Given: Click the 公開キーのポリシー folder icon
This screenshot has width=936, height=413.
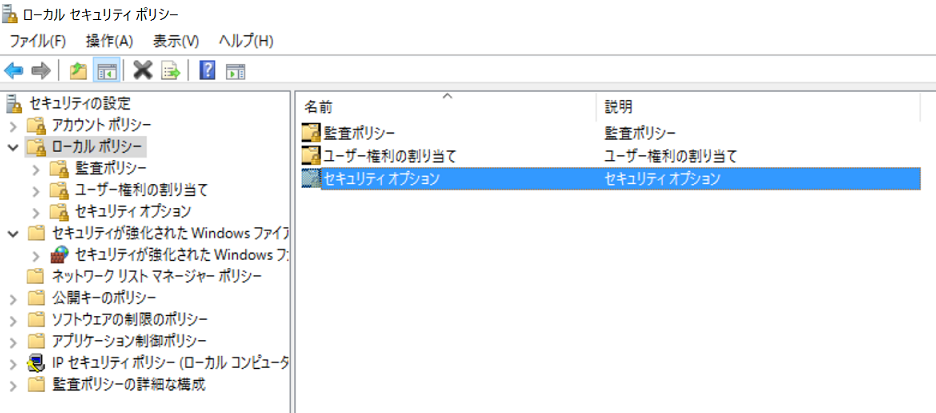Looking at the screenshot, I should click(x=37, y=297).
